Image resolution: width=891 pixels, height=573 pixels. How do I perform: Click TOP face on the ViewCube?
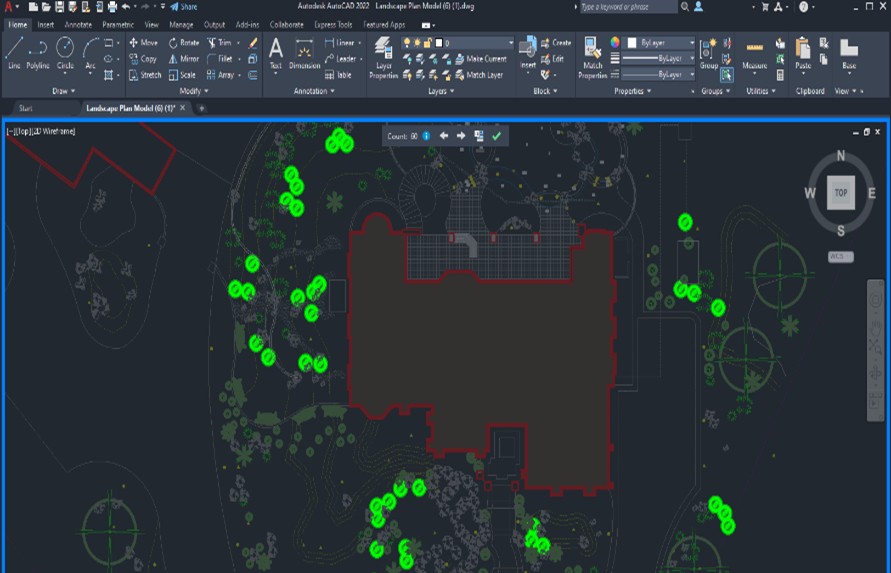point(841,193)
